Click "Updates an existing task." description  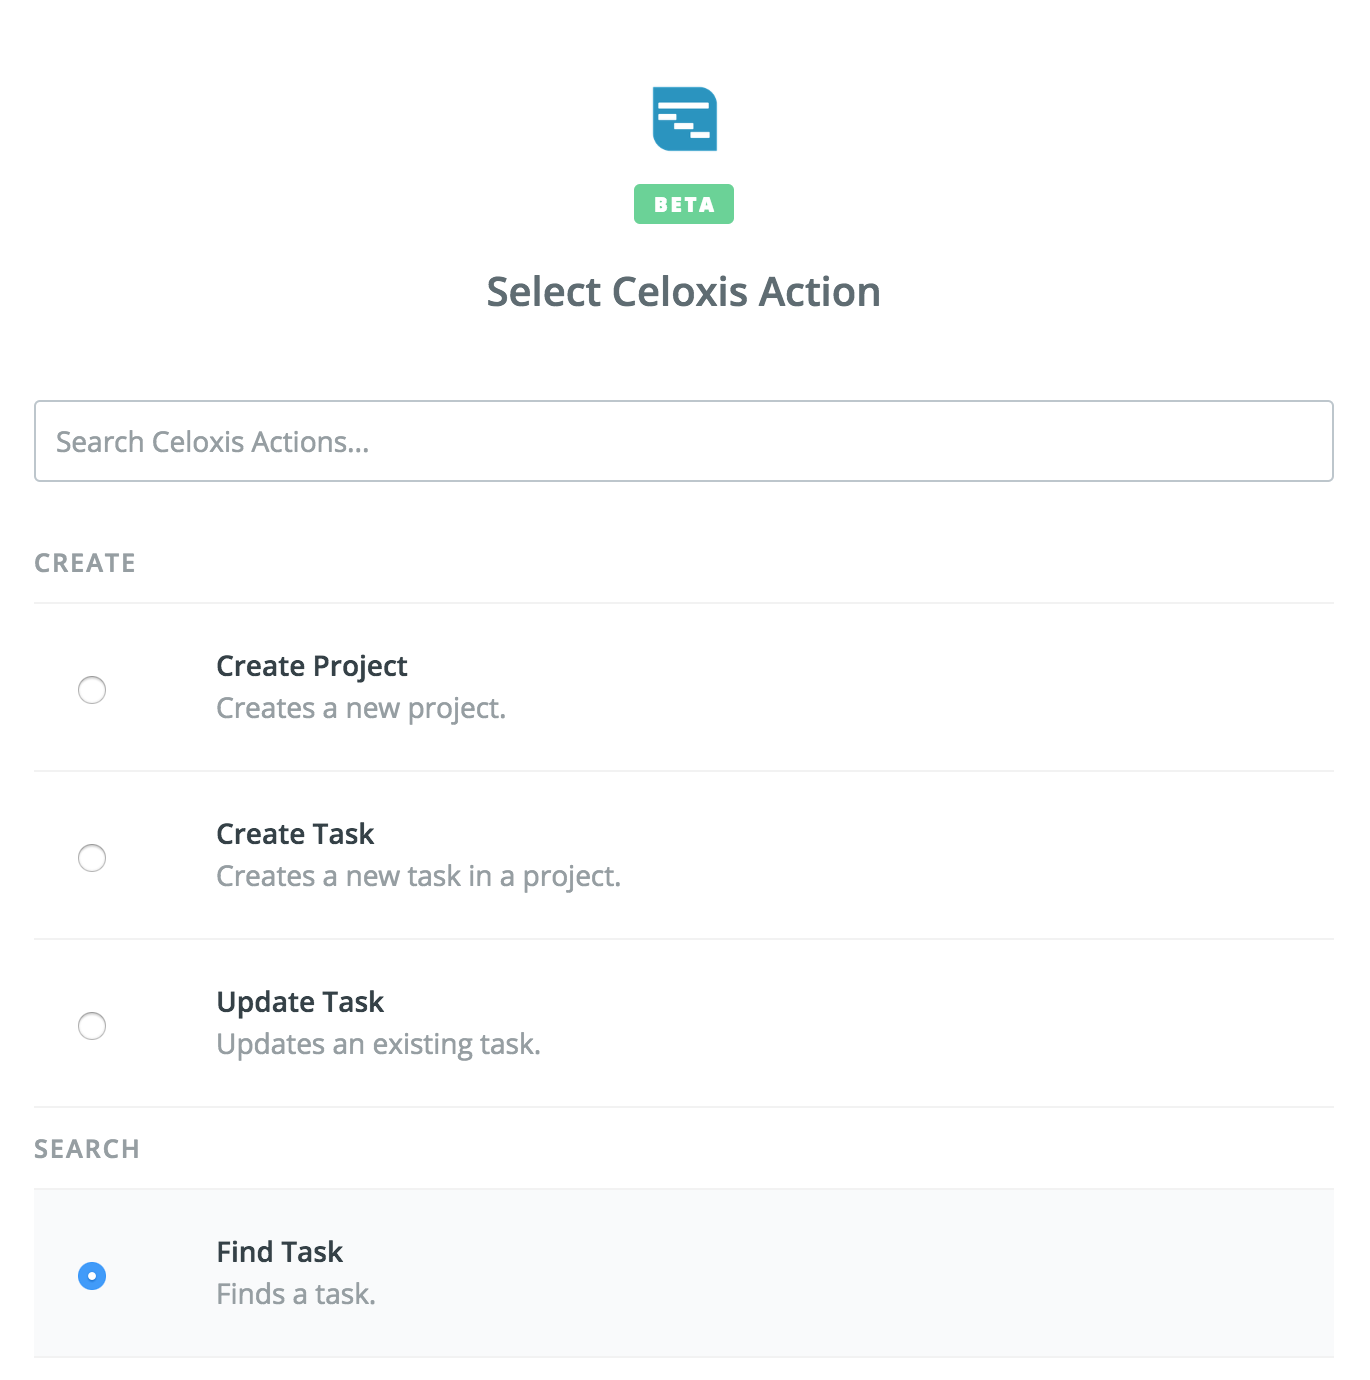(x=378, y=1045)
